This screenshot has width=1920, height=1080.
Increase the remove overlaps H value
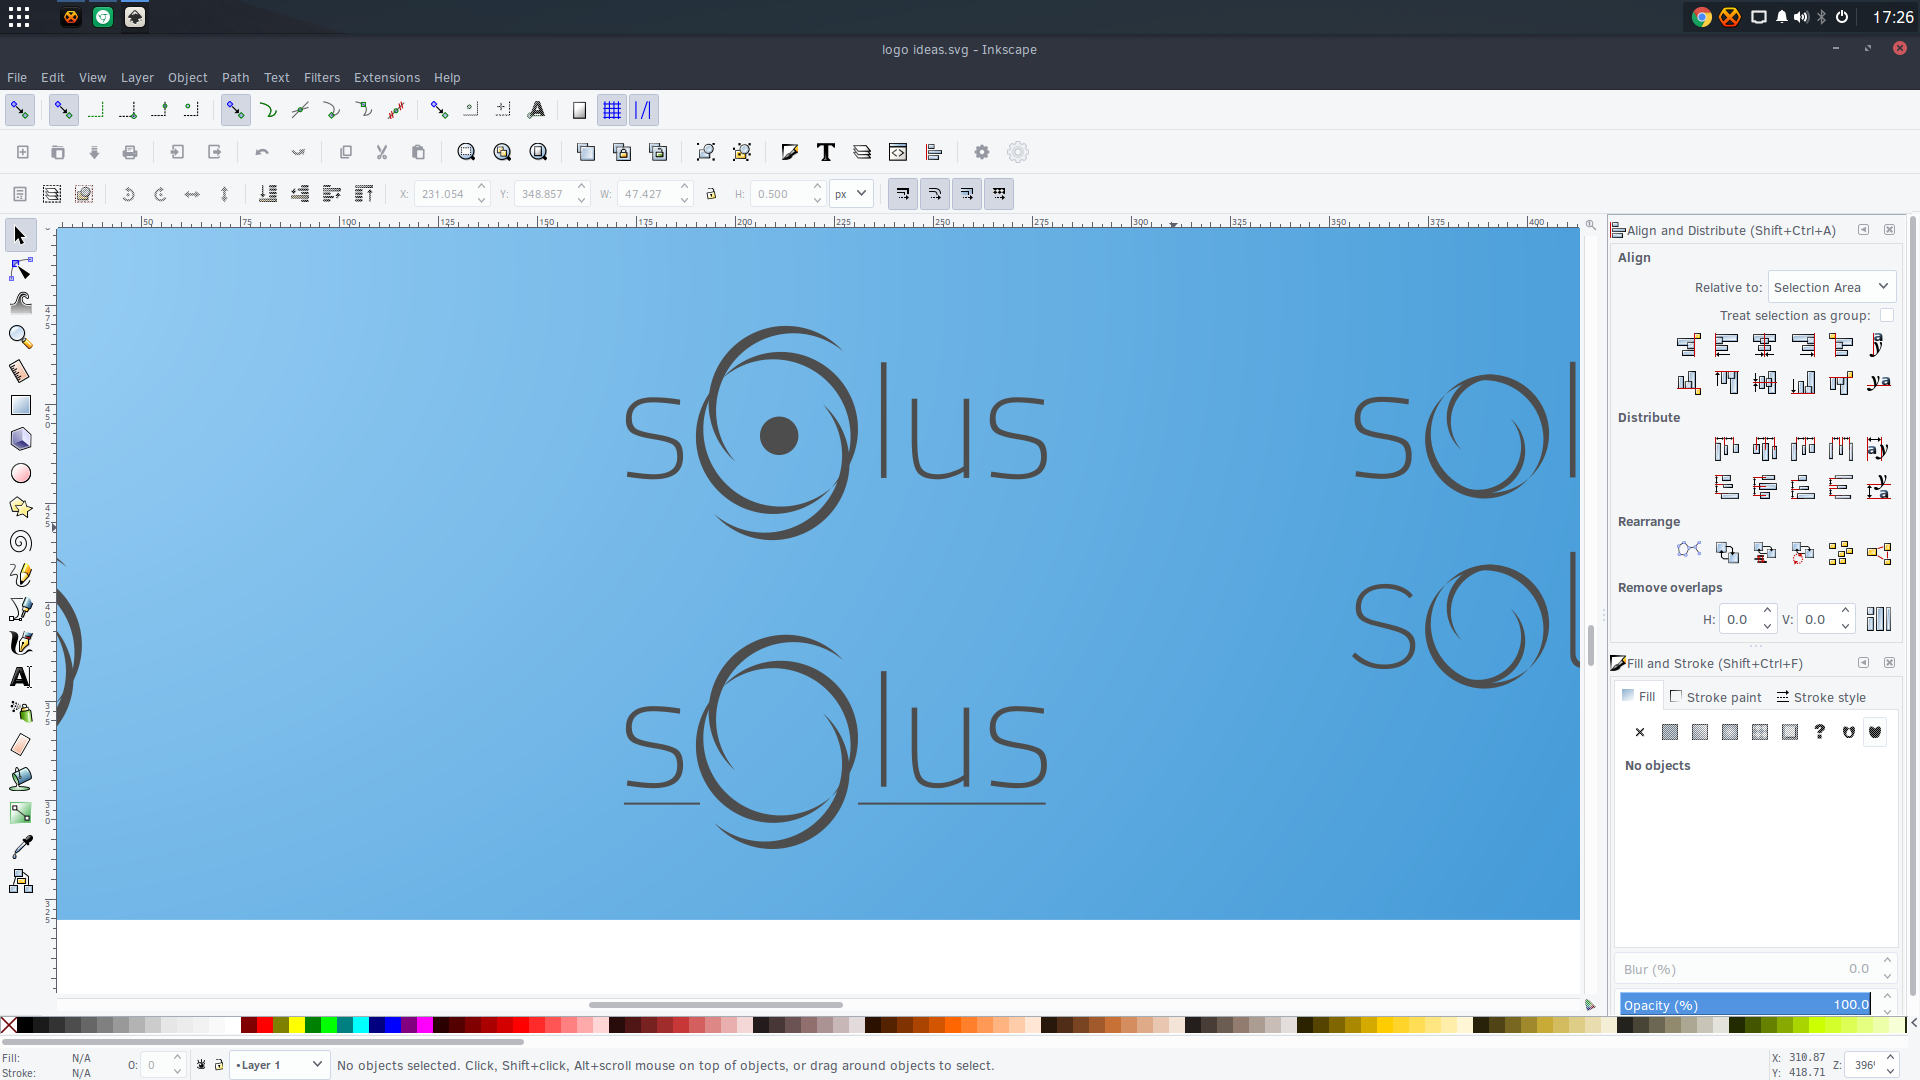1768,612
